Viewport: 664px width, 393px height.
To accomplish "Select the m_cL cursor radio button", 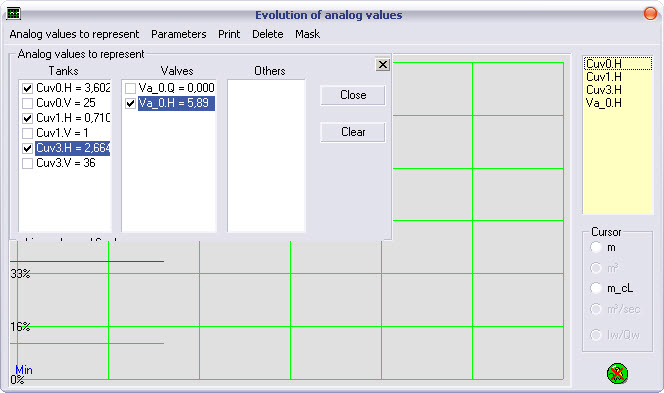I will tap(596, 288).
